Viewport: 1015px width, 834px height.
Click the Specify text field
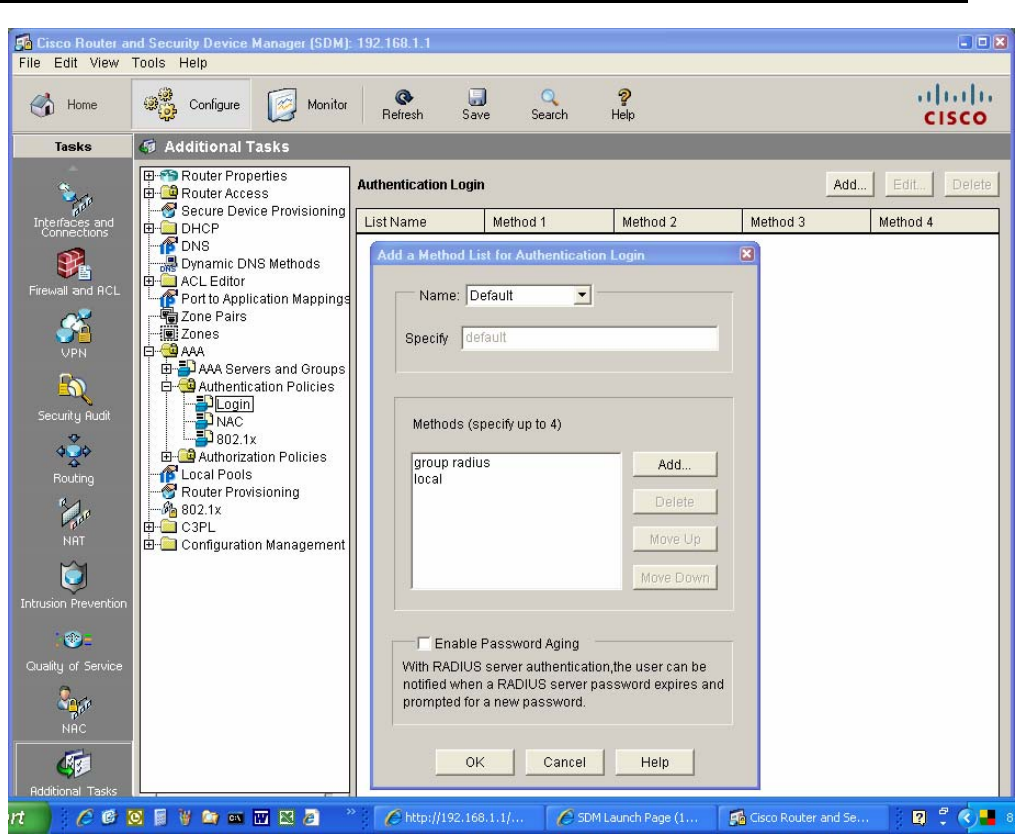pos(590,338)
